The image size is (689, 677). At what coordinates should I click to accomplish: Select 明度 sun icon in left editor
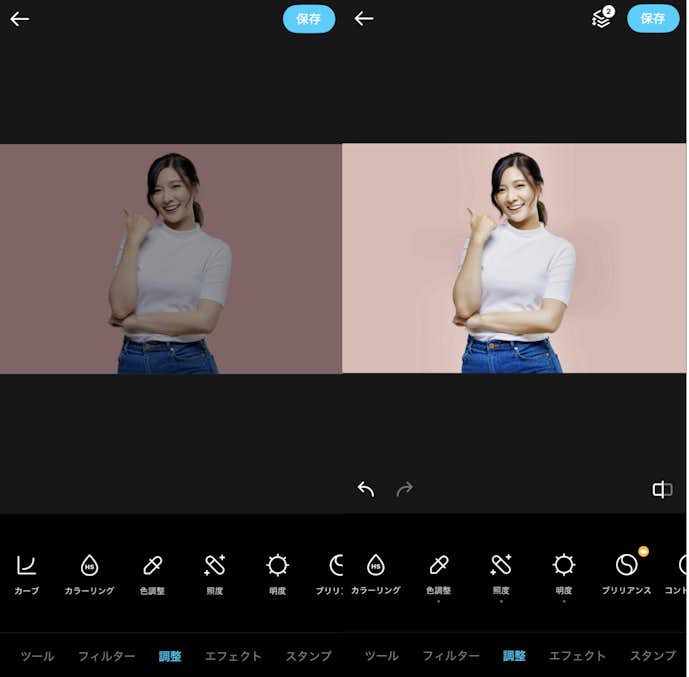[277, 566]
